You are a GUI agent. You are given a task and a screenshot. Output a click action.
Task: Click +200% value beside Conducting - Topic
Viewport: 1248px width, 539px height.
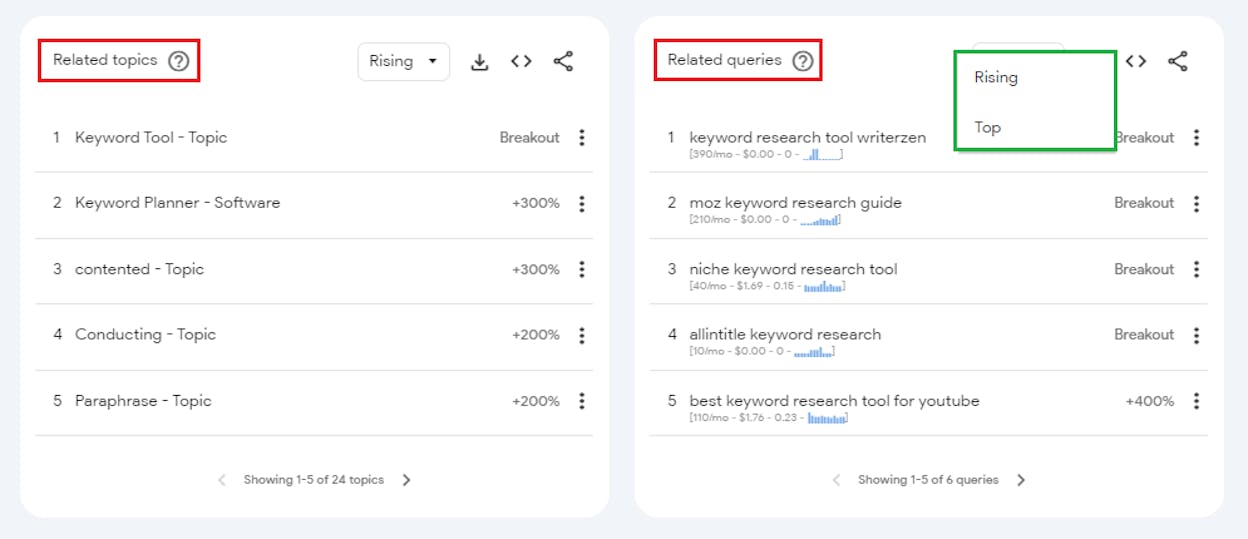click(x=536, y=335)
